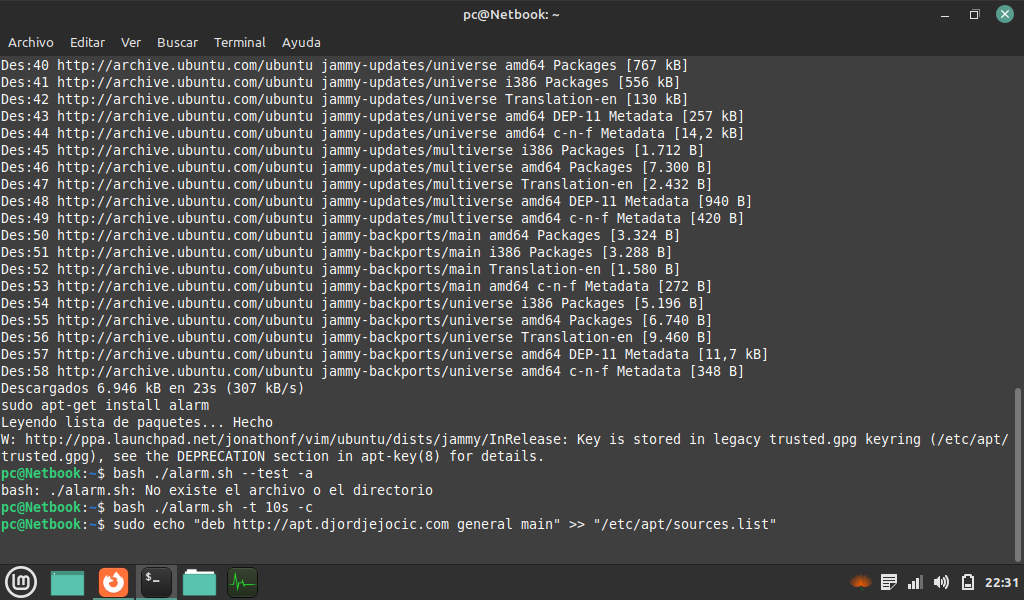Click the window title 'pc@Netbook: ~'
Image resolution: width=1024 pixels, height=600 pixels.
(511, 14)
